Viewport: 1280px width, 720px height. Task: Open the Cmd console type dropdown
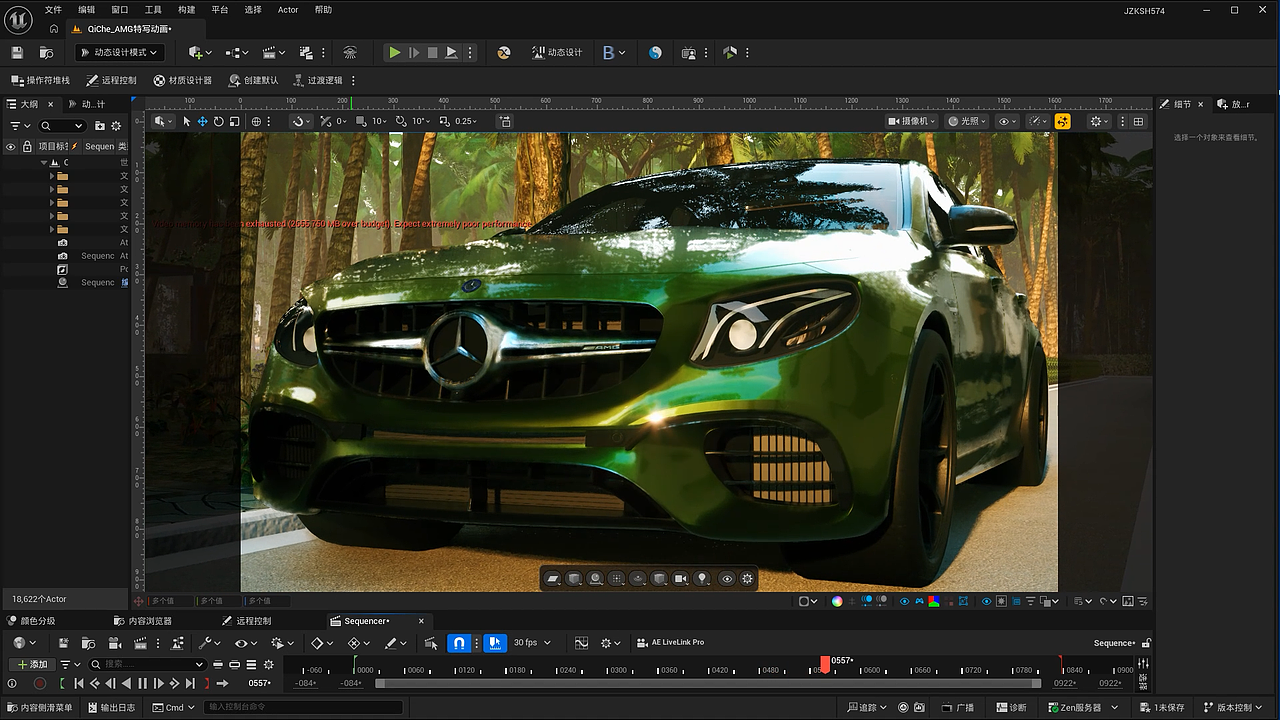pyautogui.click(x=173, y=707)
